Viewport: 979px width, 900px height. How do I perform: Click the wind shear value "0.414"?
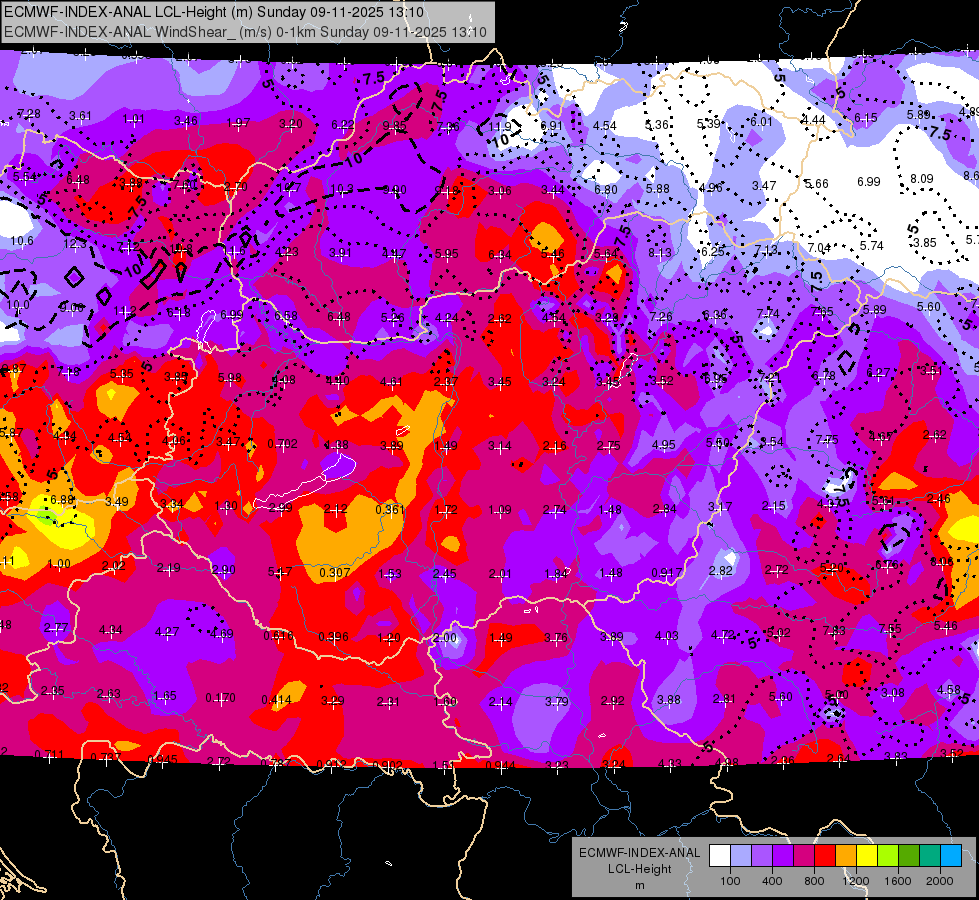point(277,700)
